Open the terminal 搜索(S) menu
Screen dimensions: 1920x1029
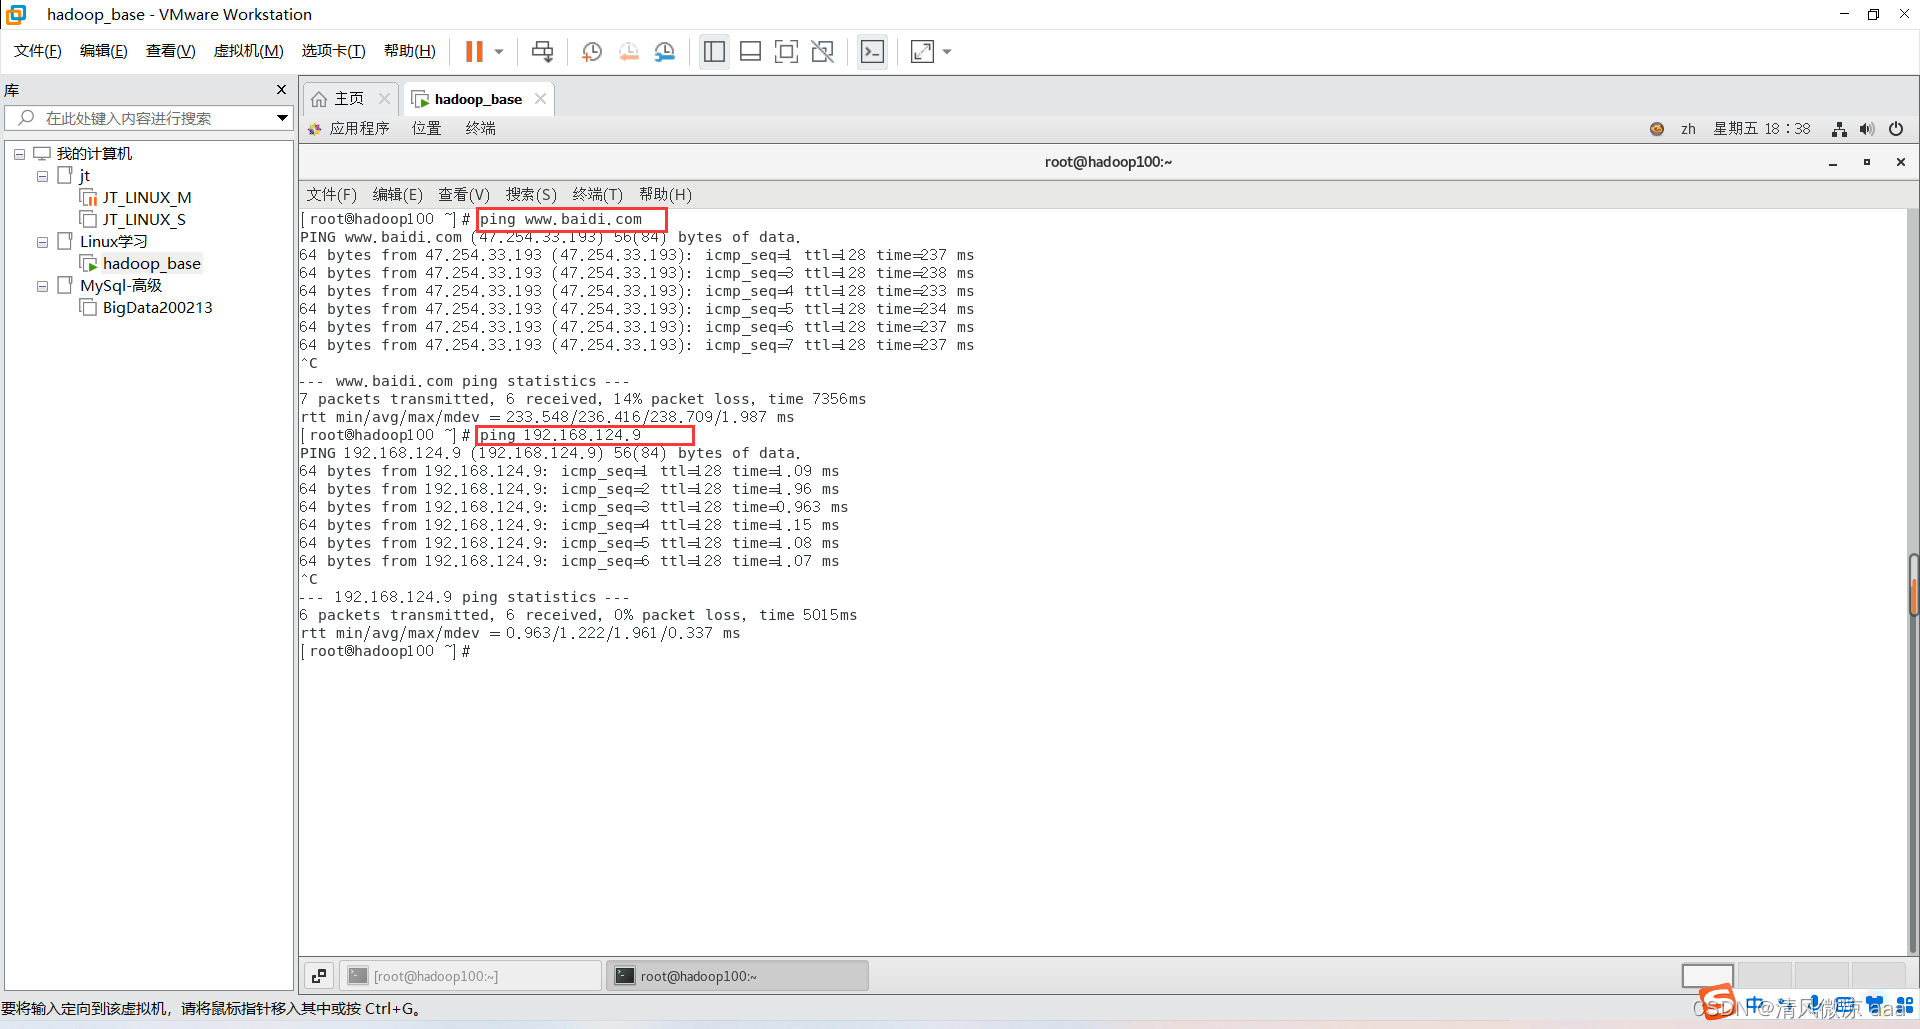531,195
